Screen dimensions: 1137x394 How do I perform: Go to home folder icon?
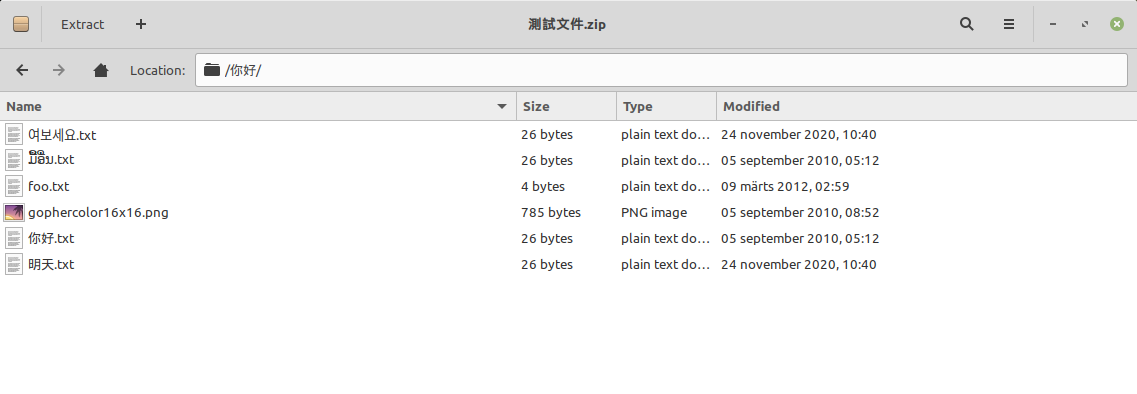click(101, 70)
